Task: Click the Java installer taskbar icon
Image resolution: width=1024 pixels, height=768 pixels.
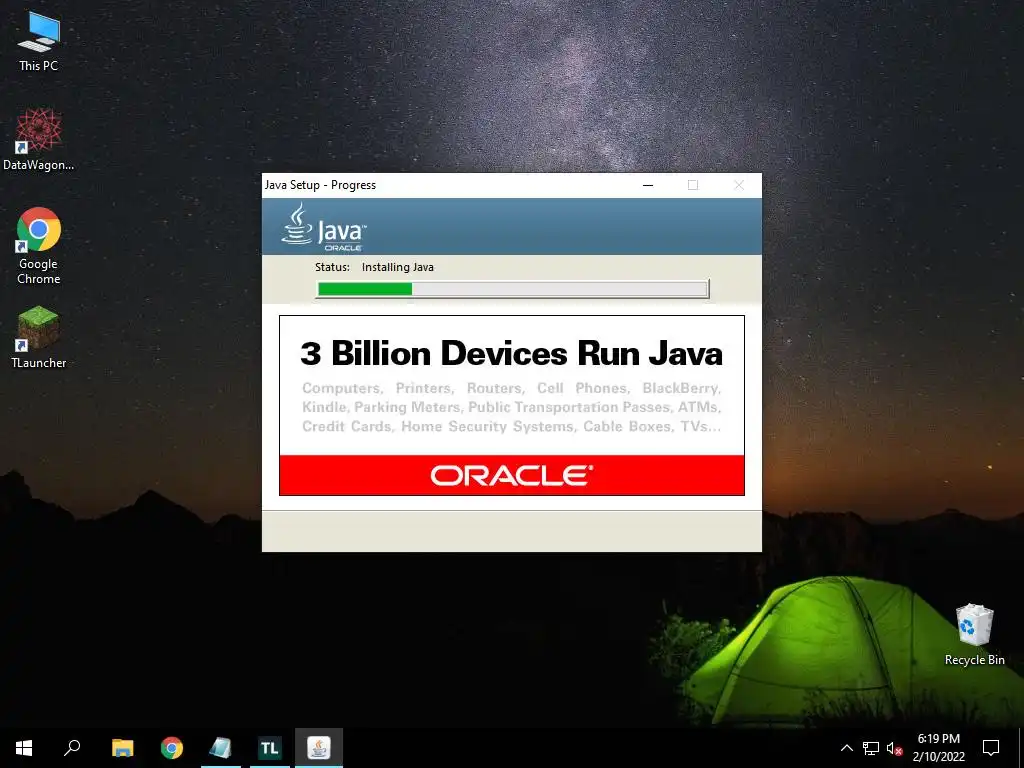Action: pos(319,748)
